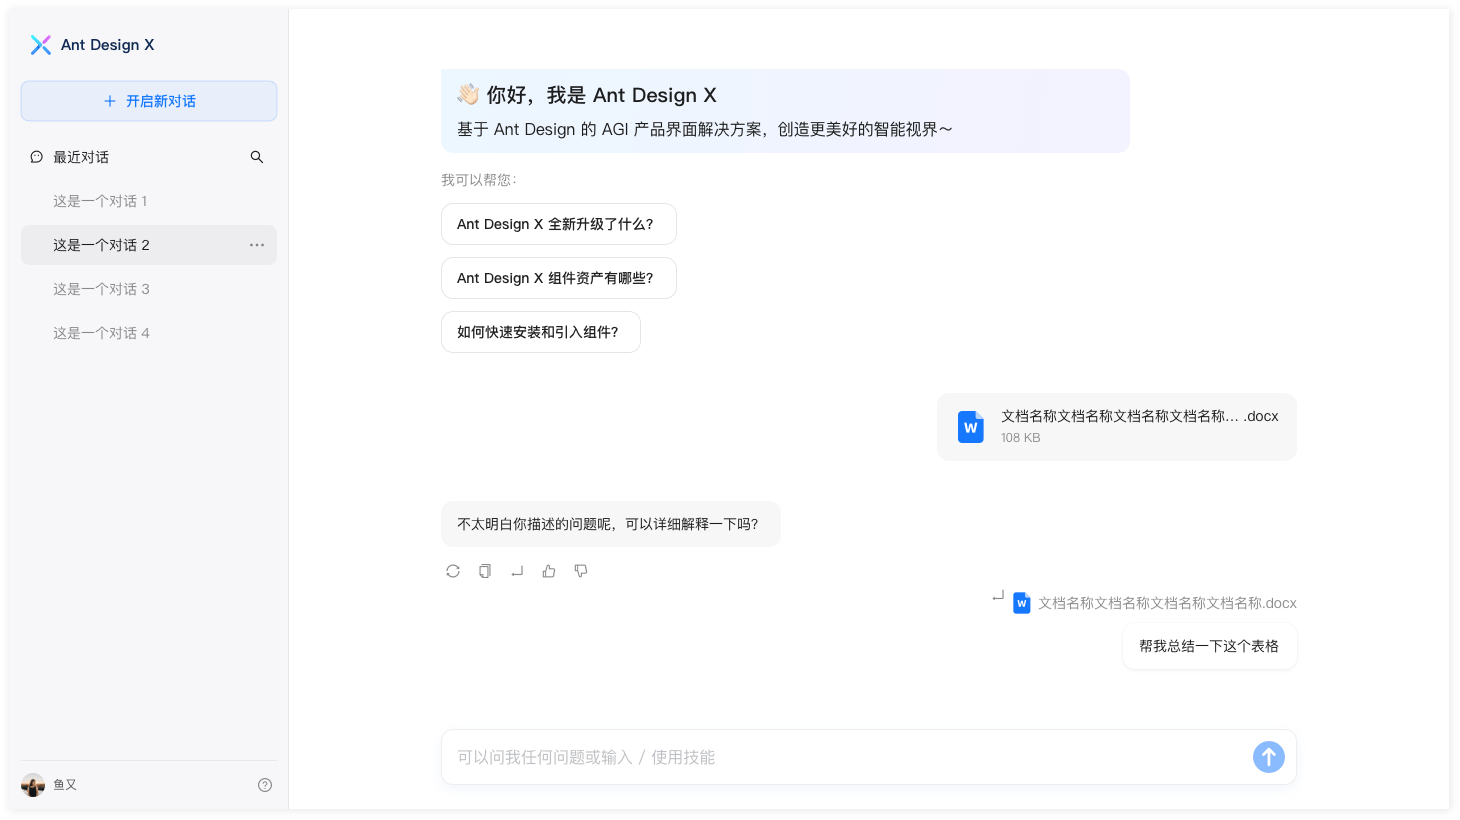Copy the assistant reply
1460x820 pixels.
tap(485, 571)
